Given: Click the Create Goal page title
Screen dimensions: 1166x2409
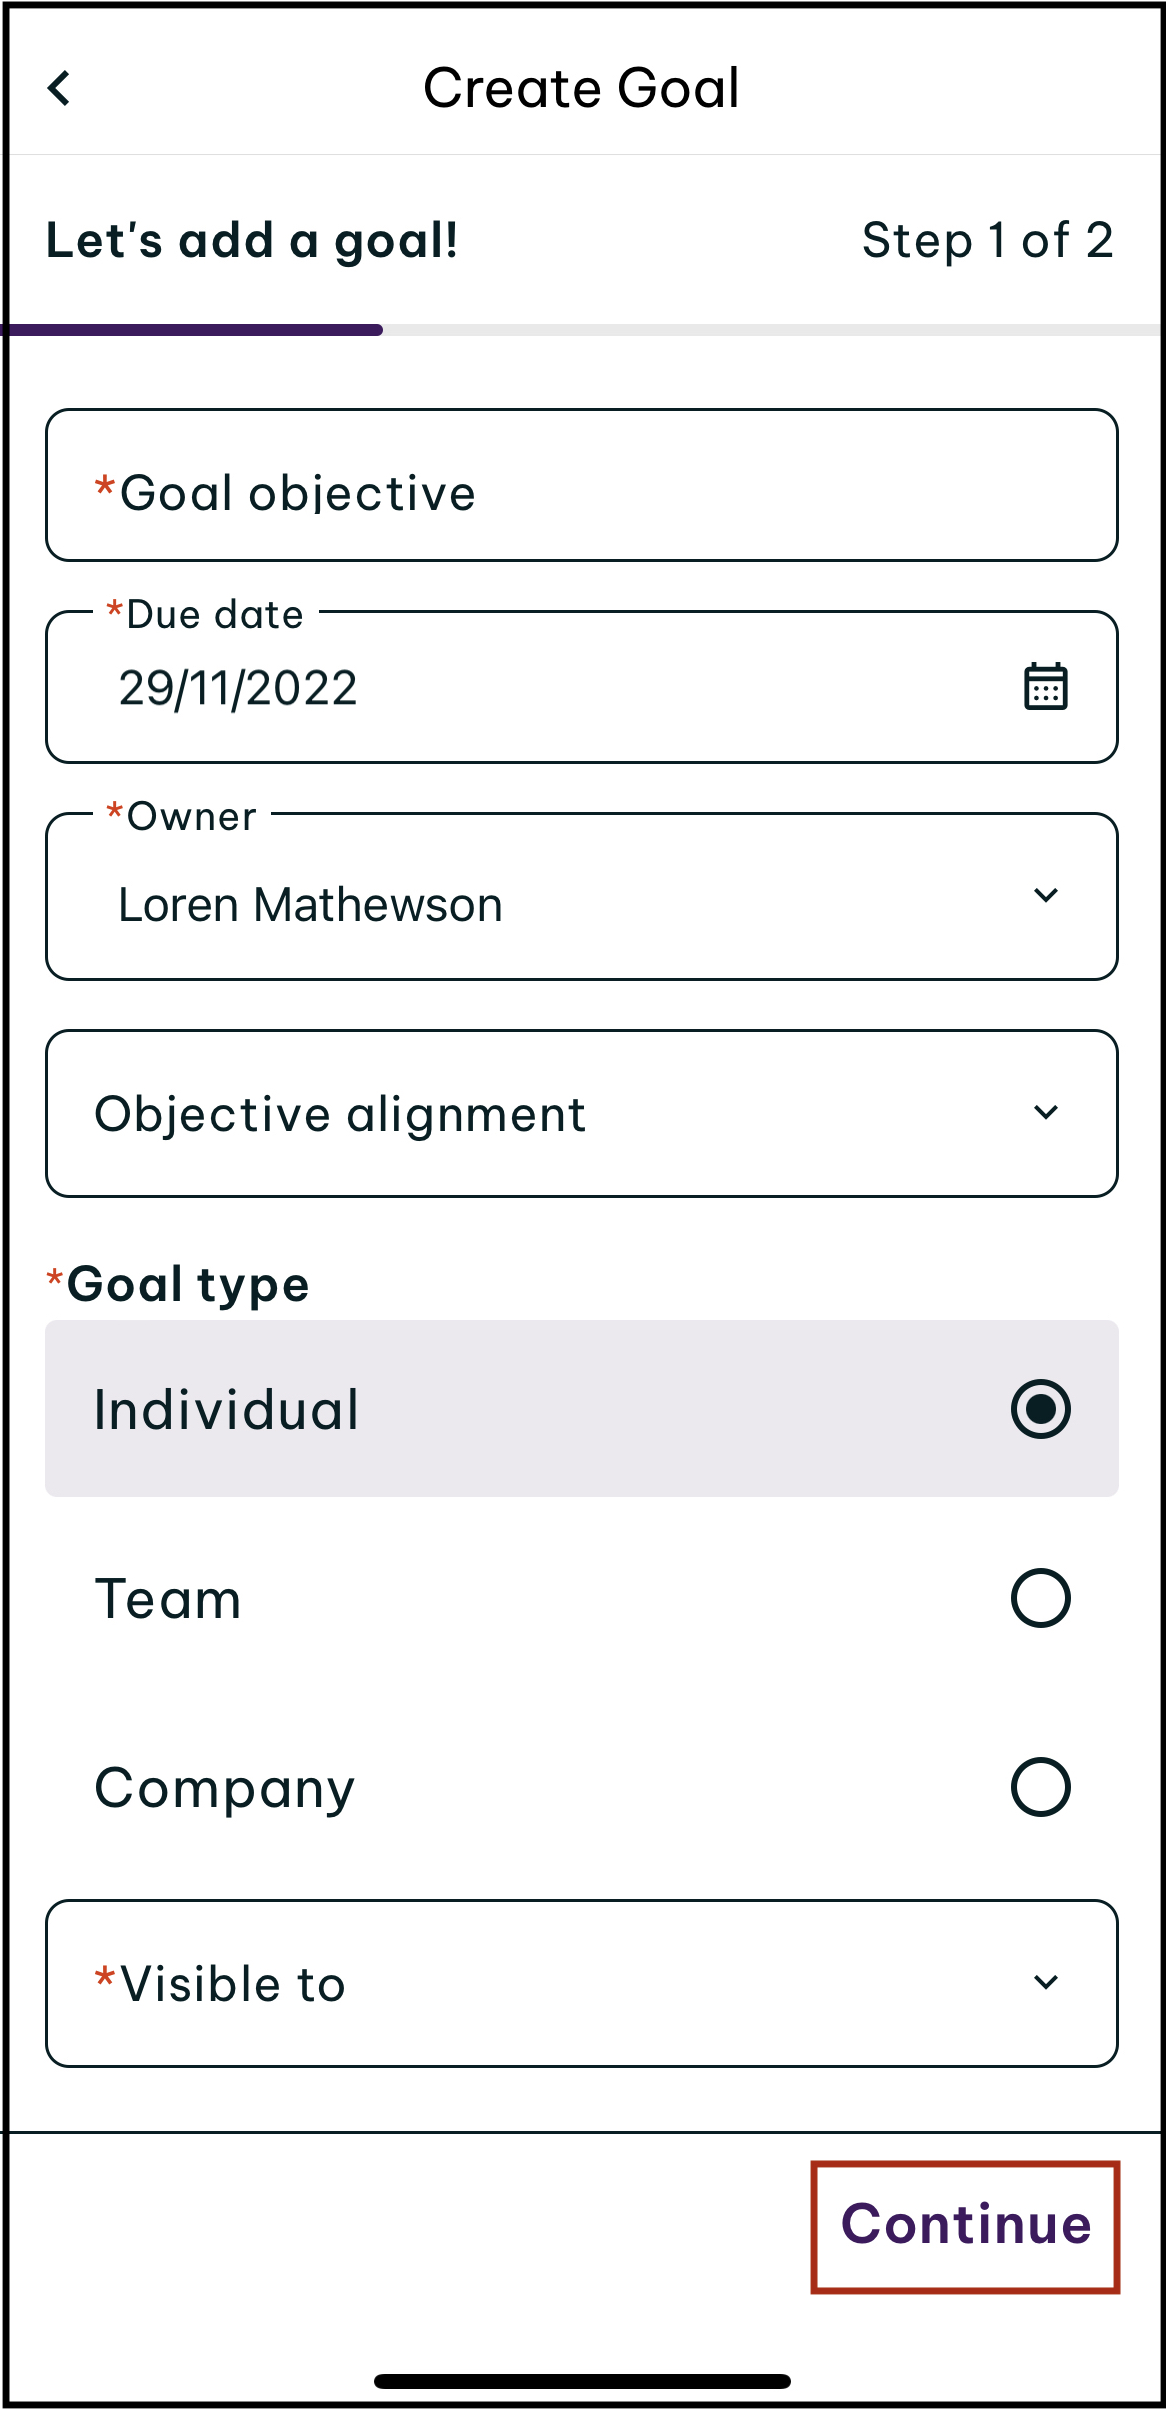Looking at the screenshot, I should tap(581, 88).
